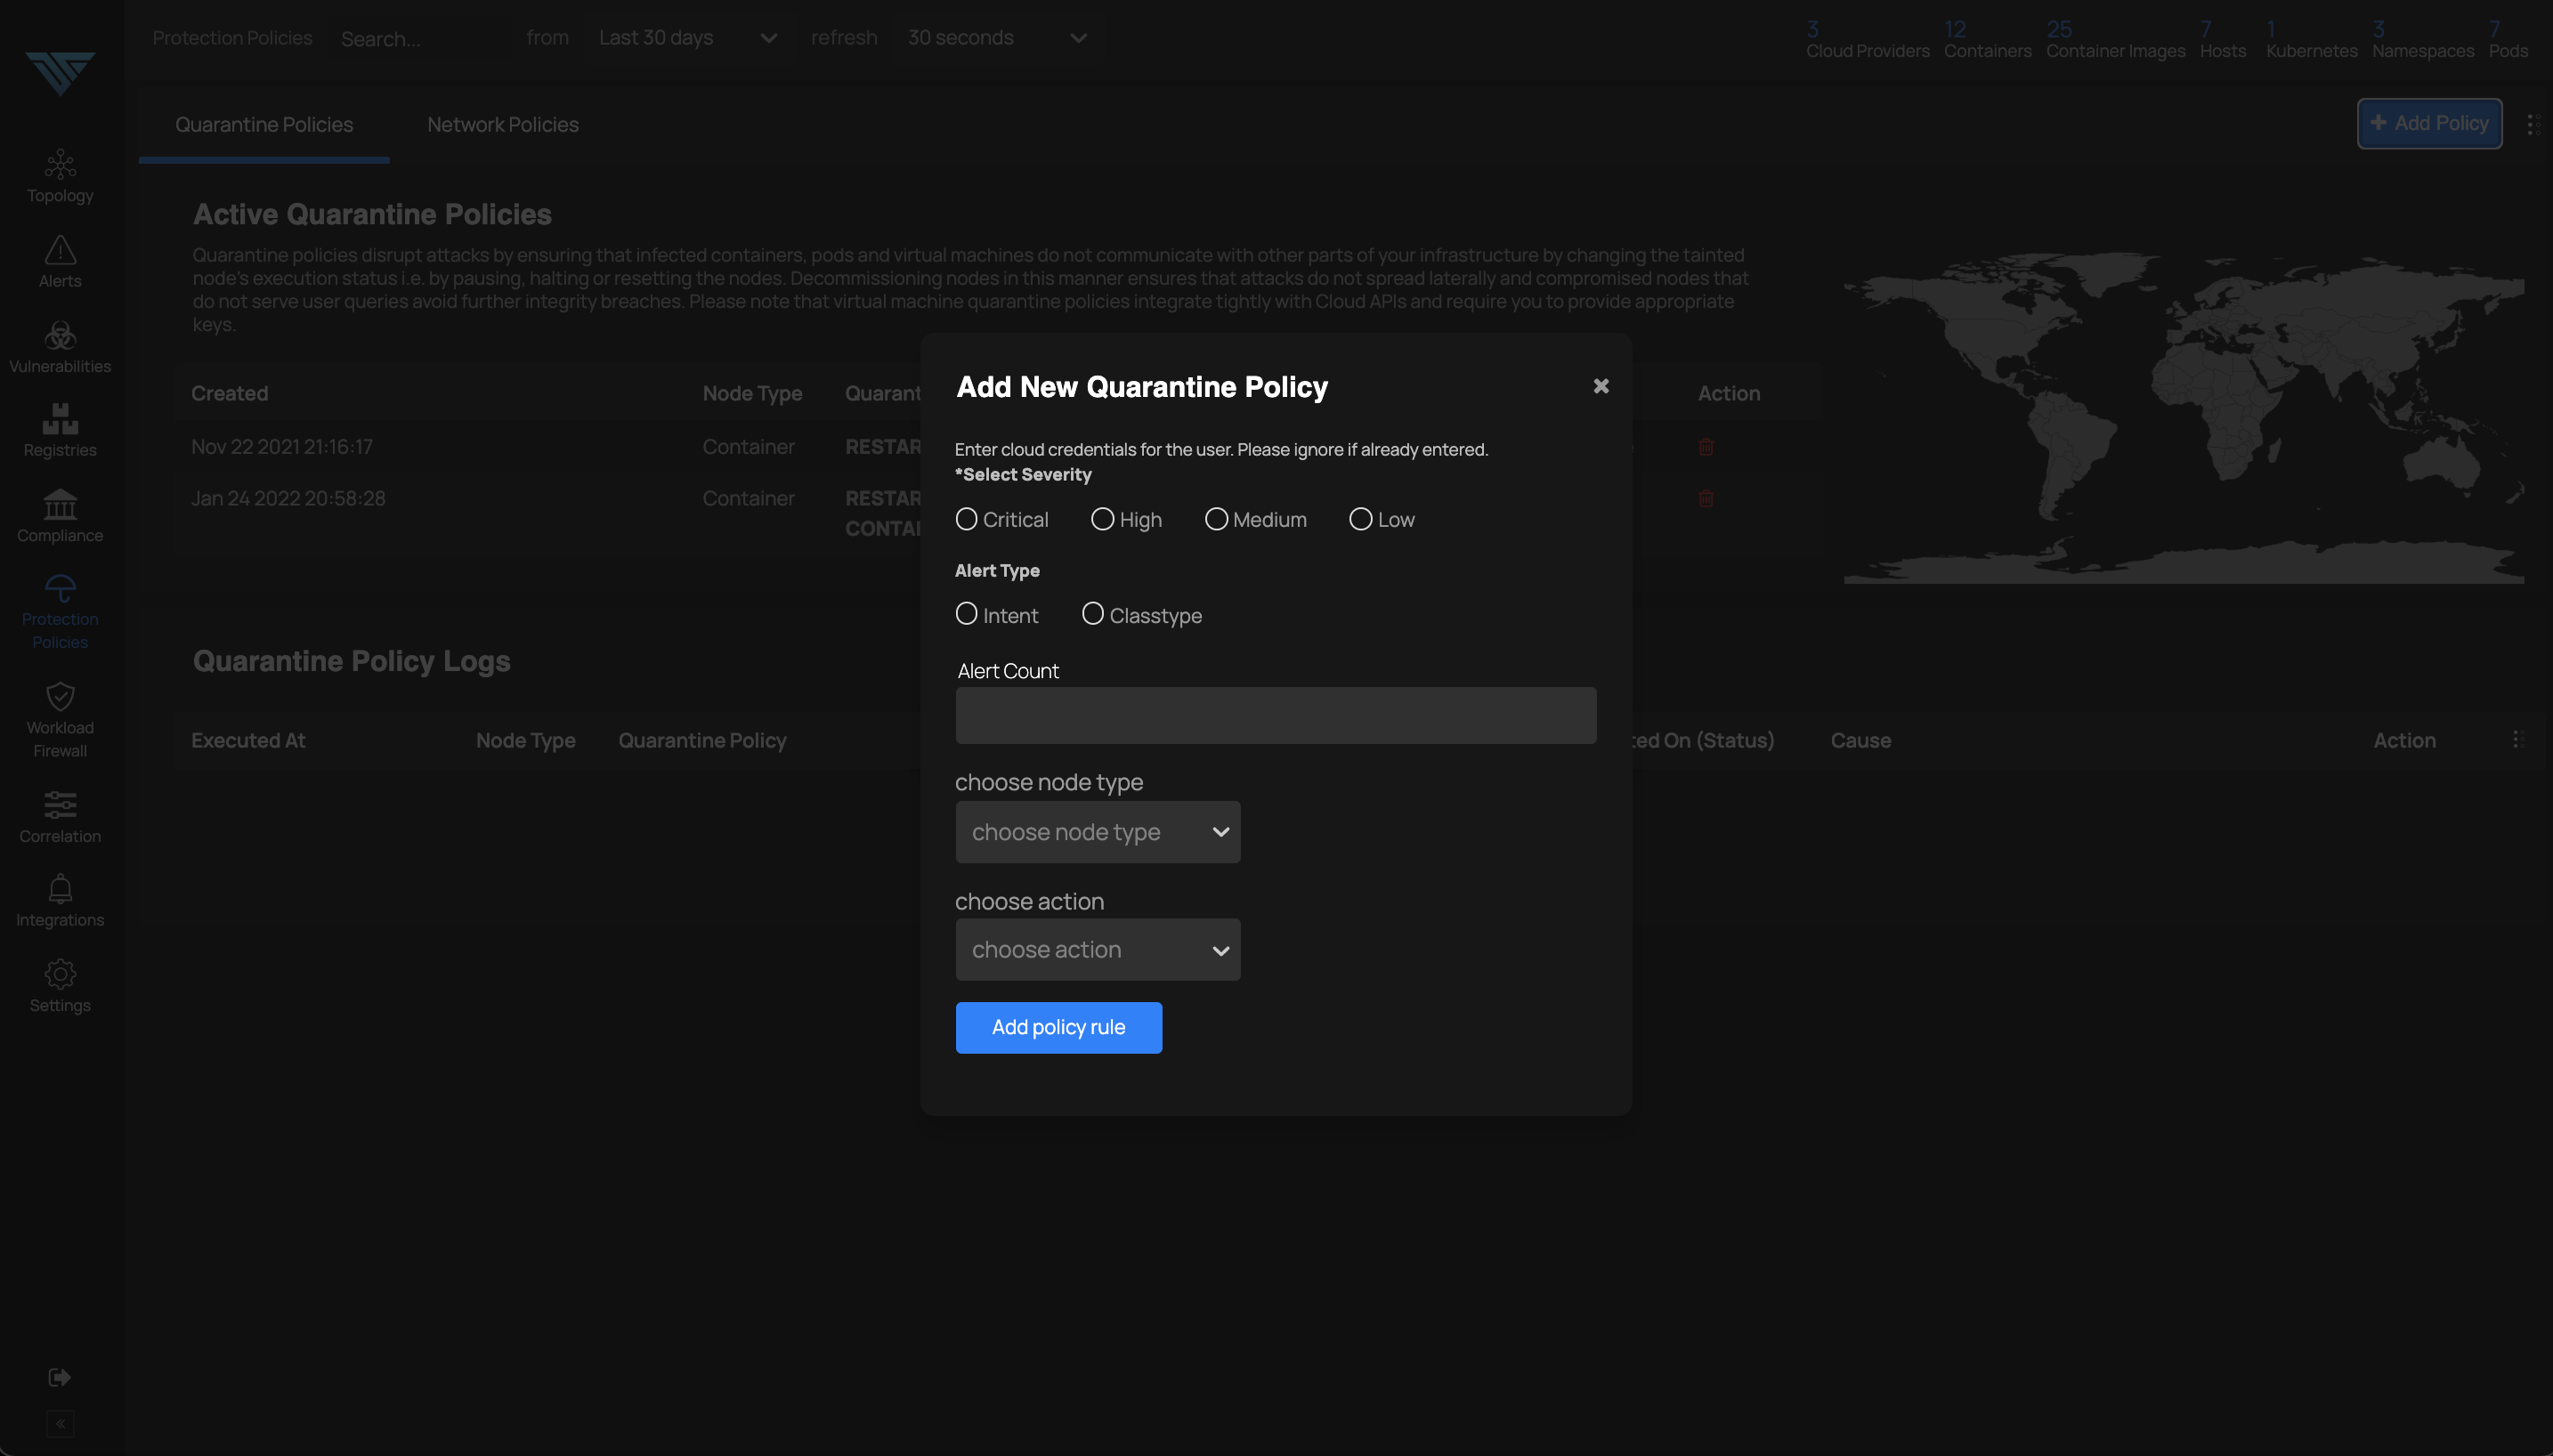The width and height of the screenshot is (2553, 1456).
Task: Delete the Jan 24 2022 policy
Action: pos(1706,498)
